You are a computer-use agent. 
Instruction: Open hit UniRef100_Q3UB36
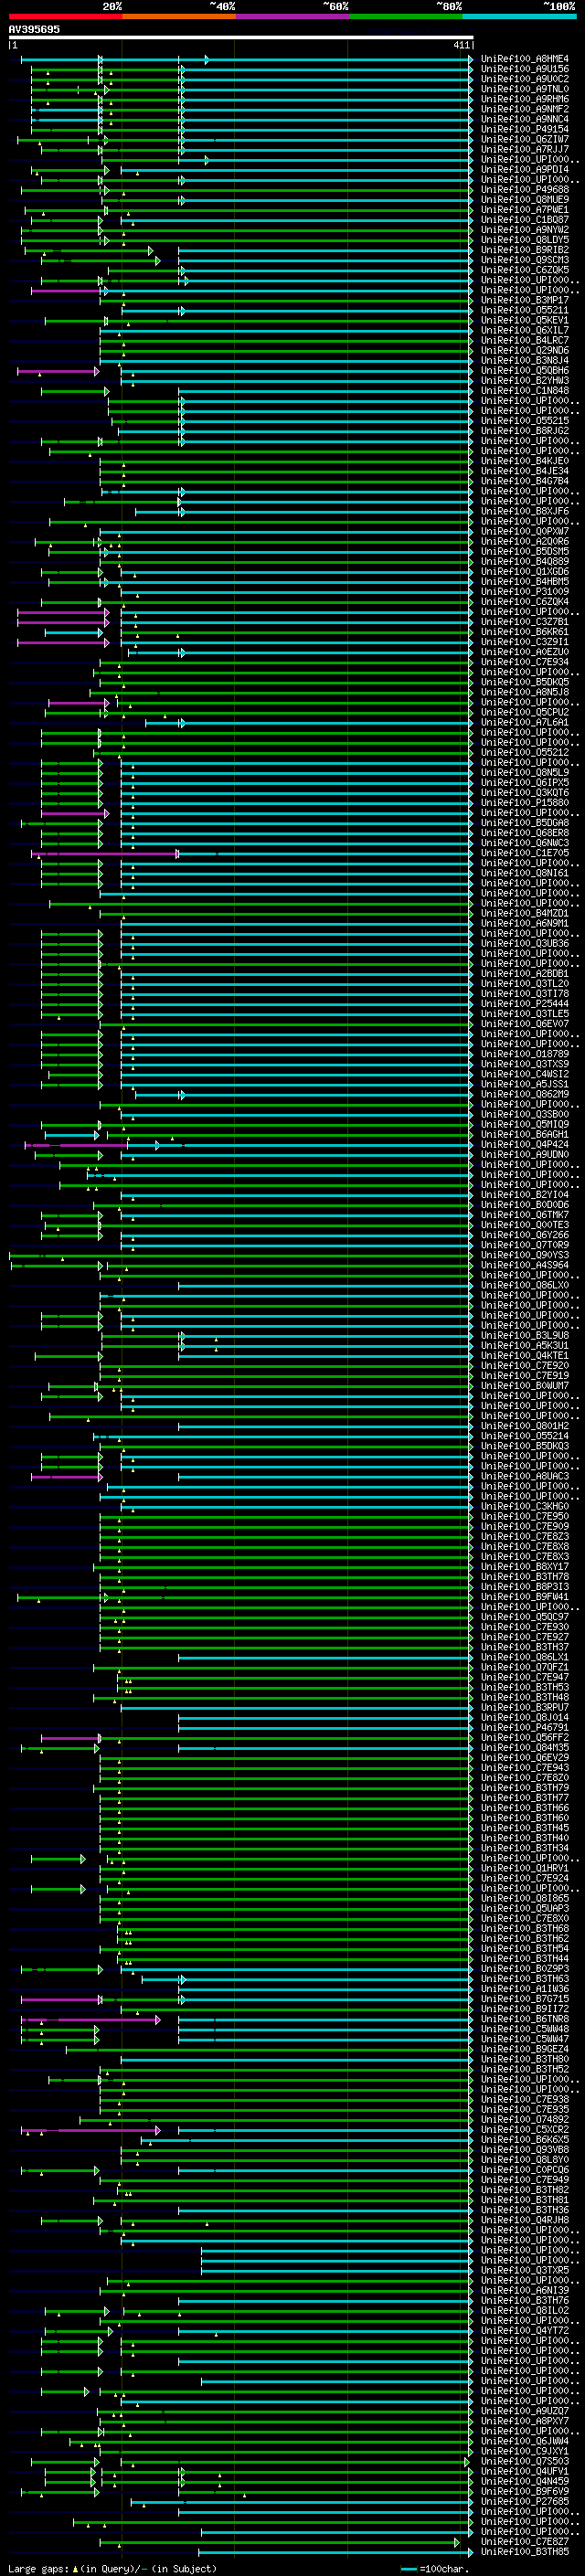pos(525,944)
